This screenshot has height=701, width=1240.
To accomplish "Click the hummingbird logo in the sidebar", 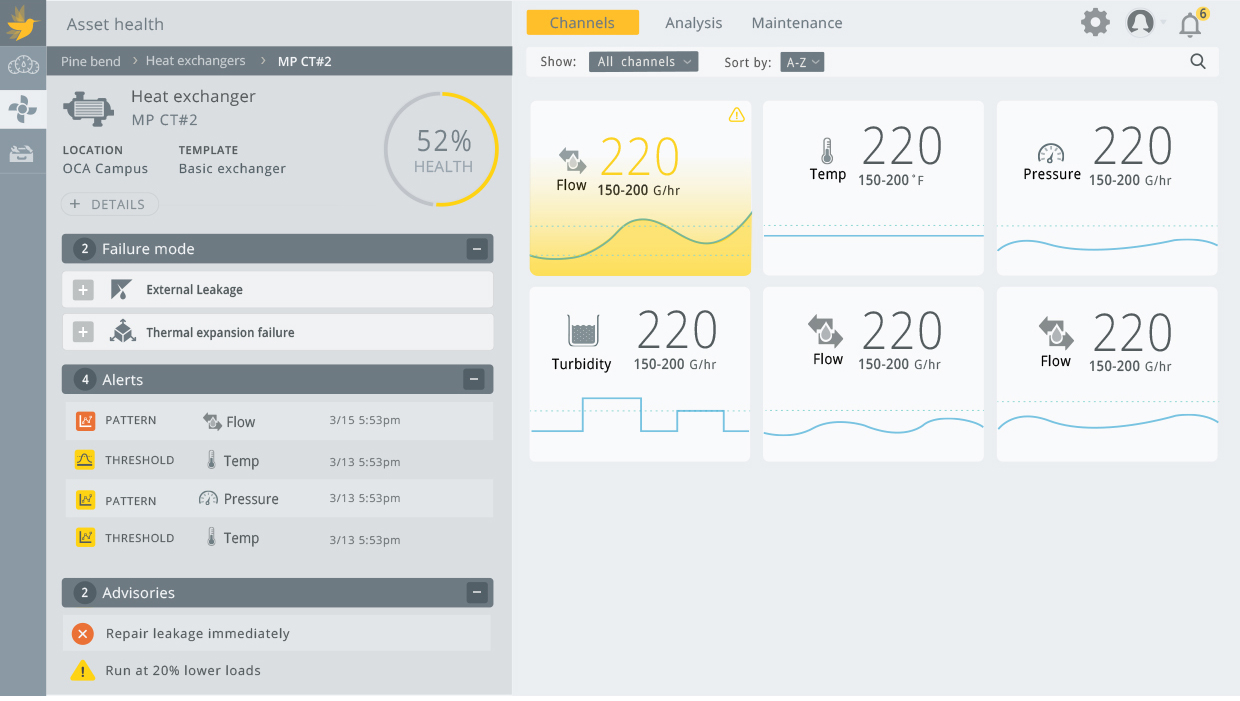I will coord(22,20).
